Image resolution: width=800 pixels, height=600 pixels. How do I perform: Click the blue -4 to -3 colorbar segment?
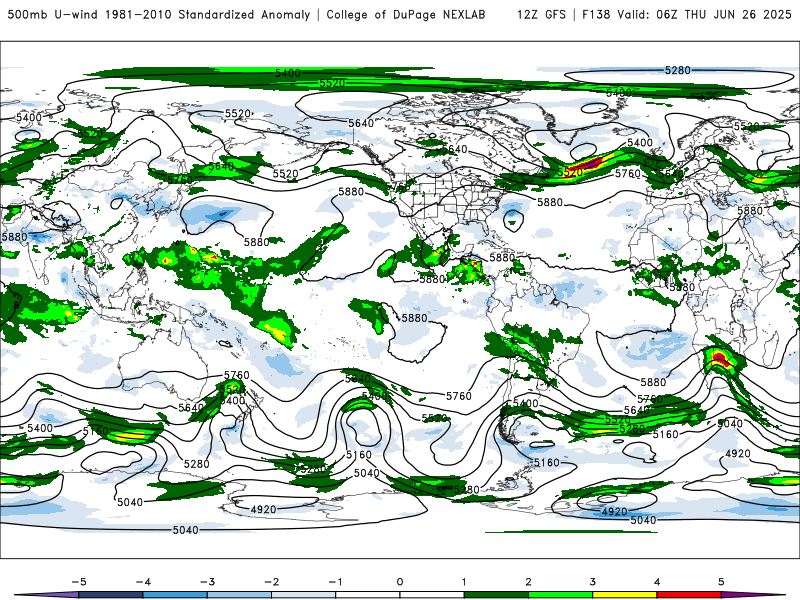(x=175, y=595)
